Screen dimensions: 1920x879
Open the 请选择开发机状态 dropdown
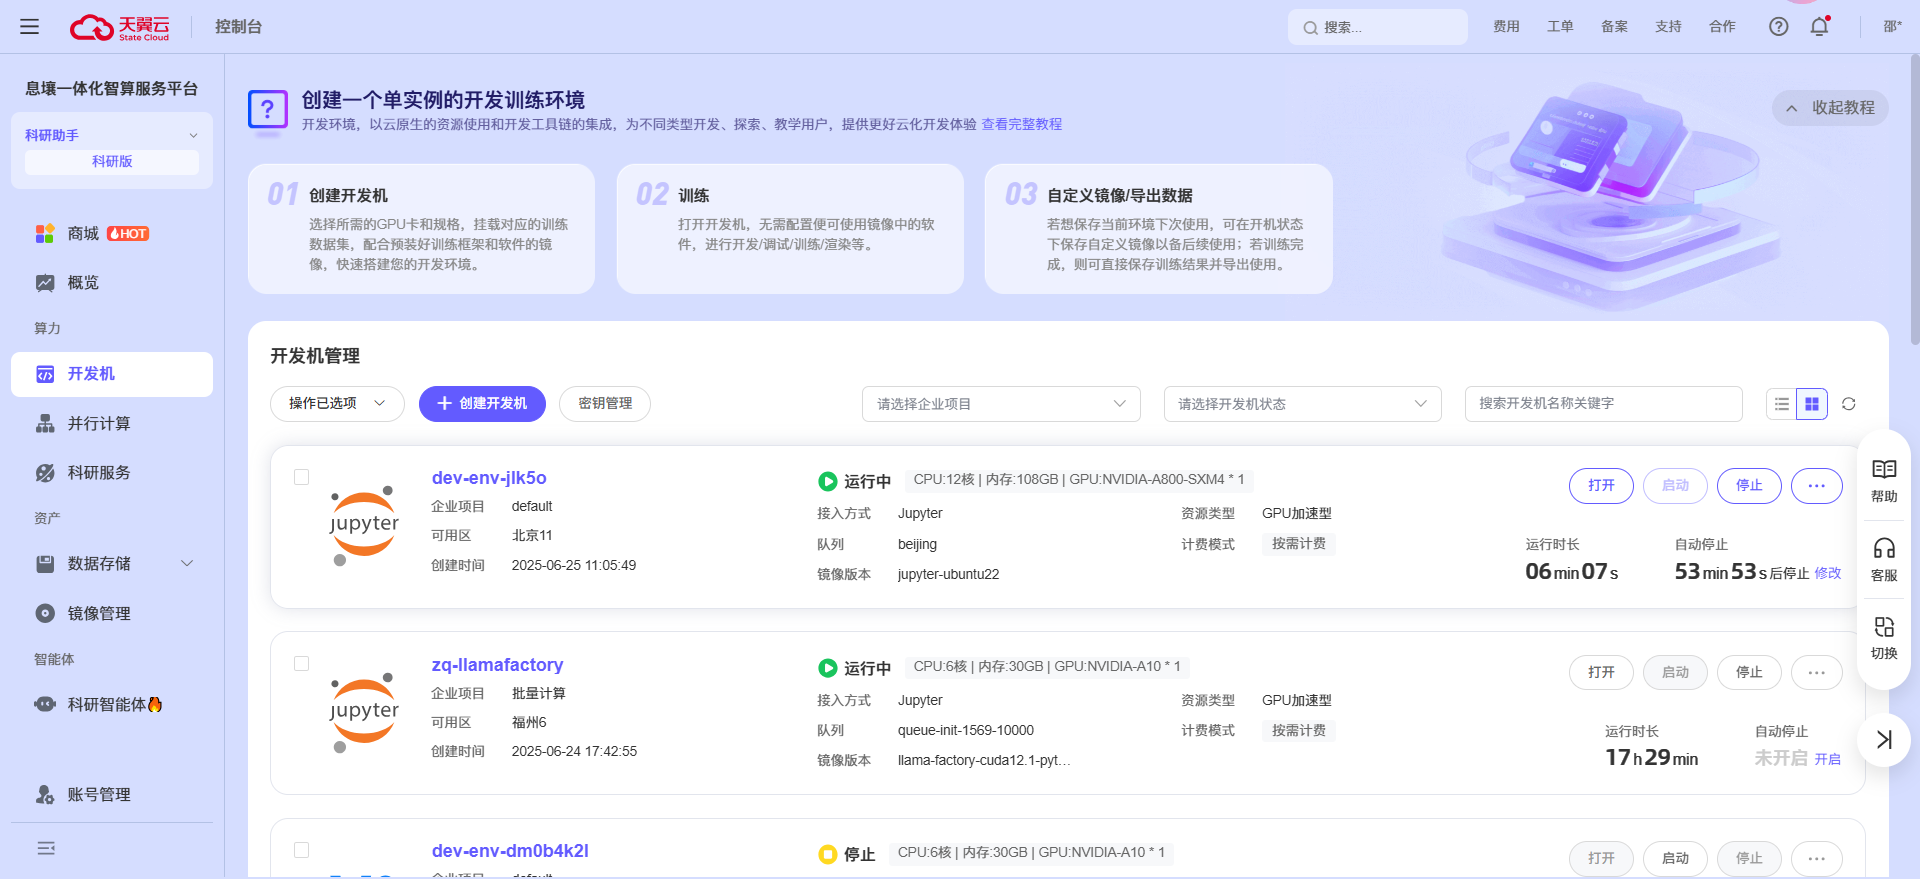point(1302,404)
